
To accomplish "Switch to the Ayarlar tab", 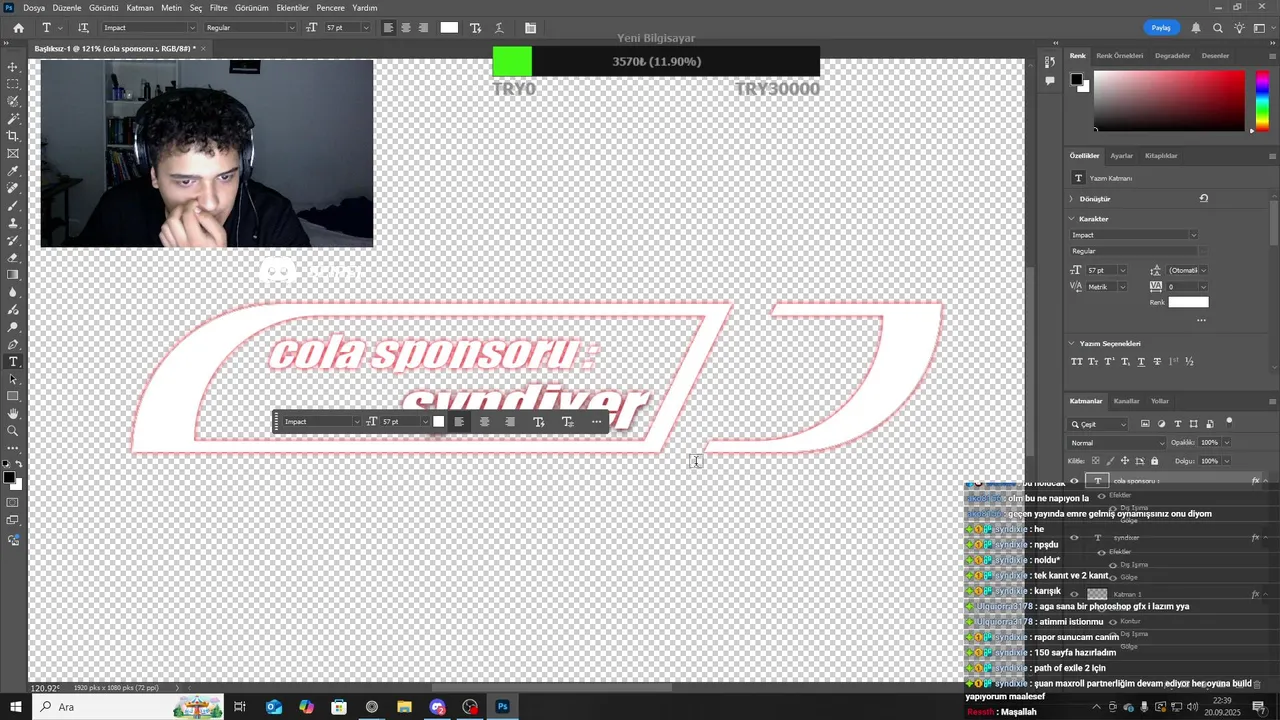I will tap(1122, 156).
